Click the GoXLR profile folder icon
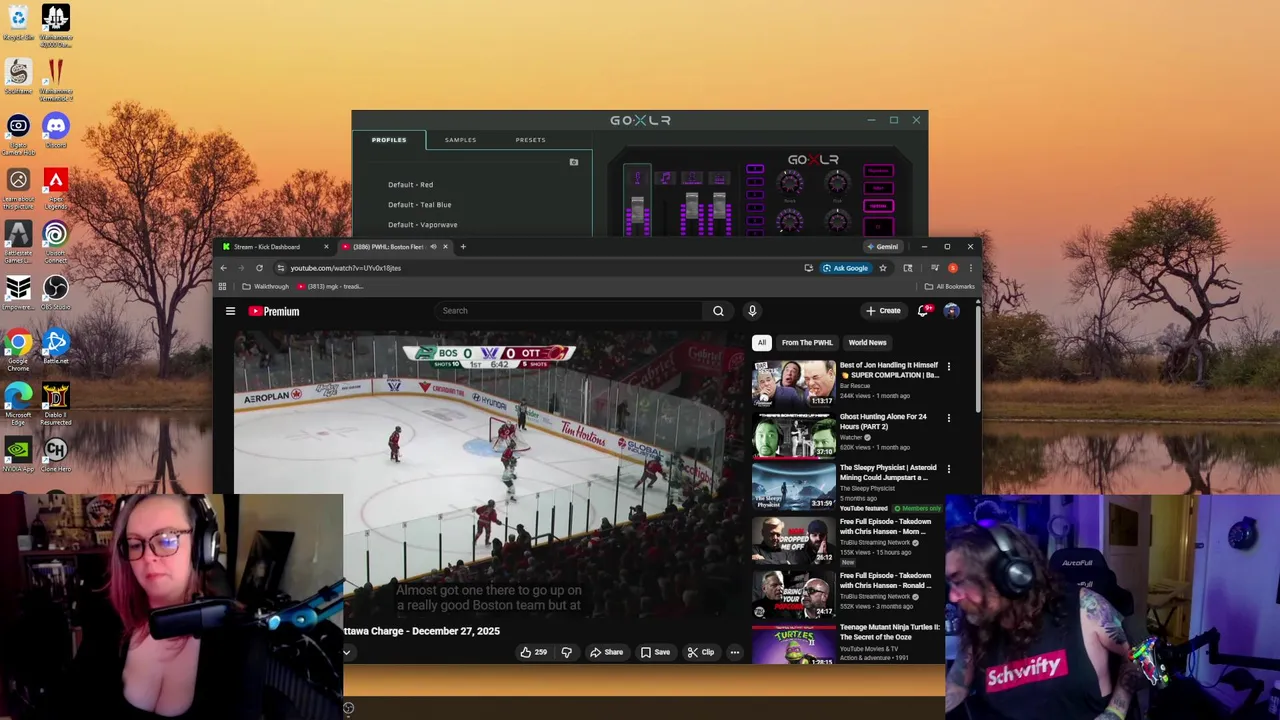 pyautogui.click(x=573, y=162)
